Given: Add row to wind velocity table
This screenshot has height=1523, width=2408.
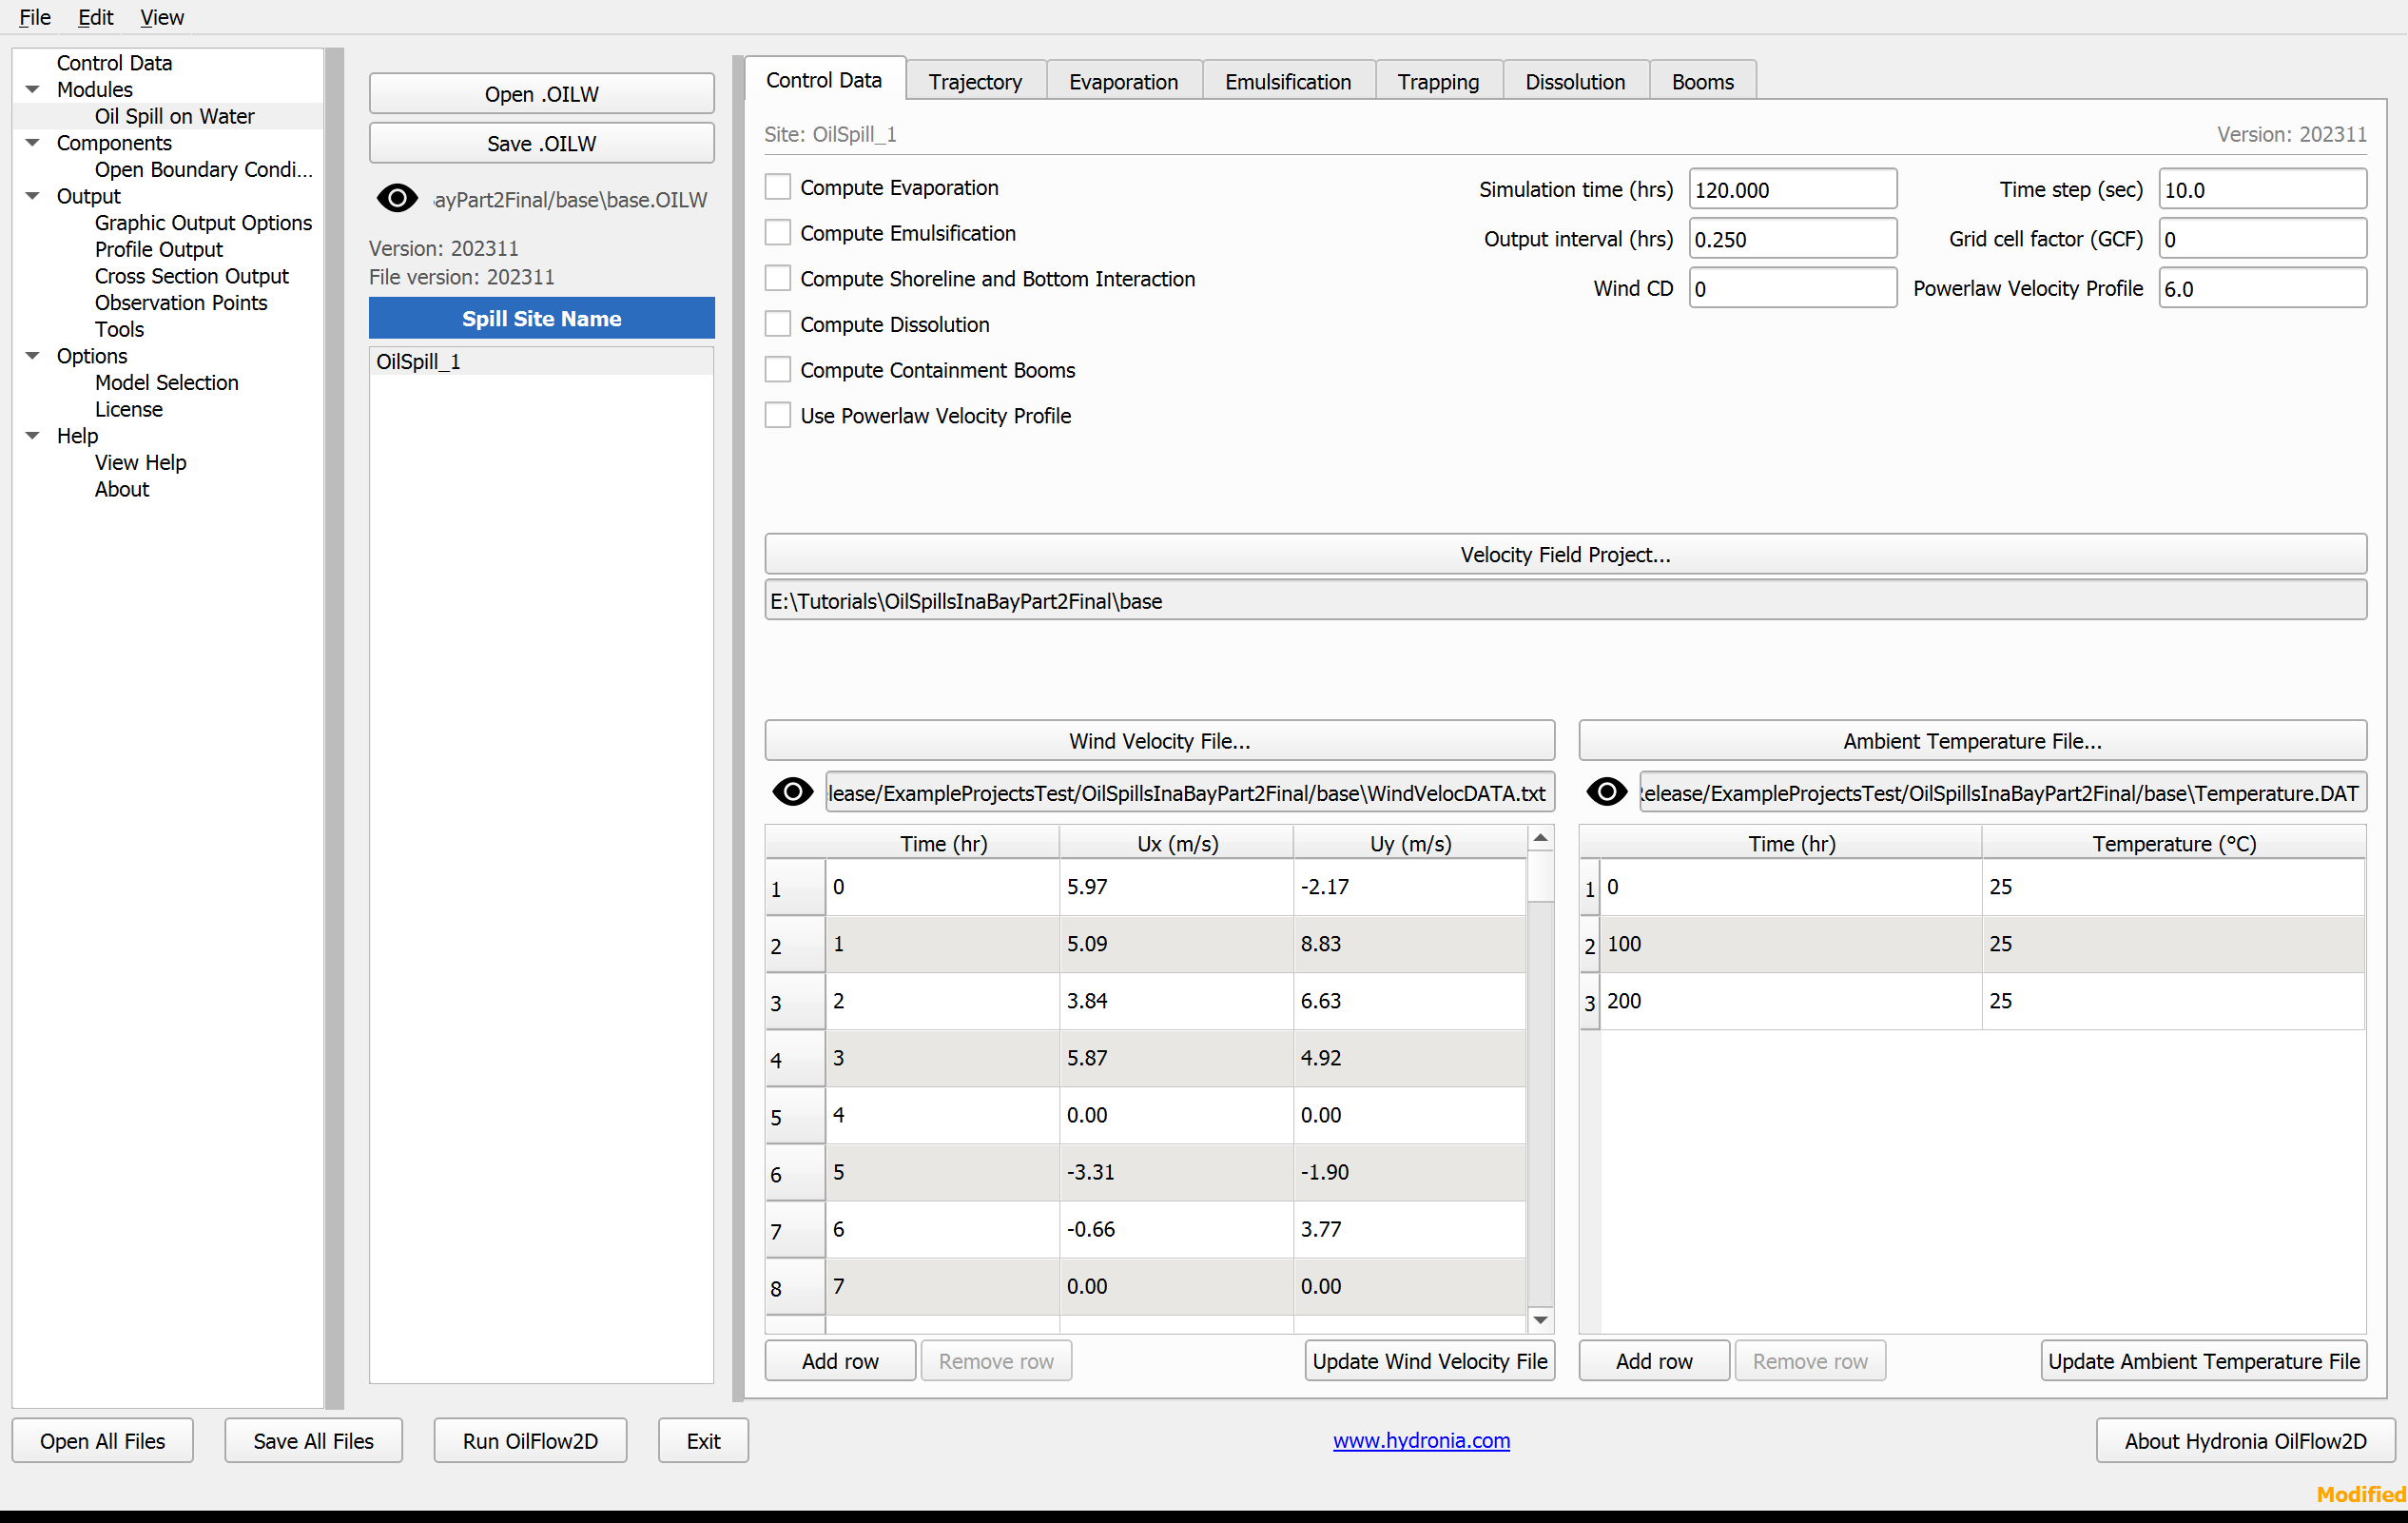Looking at the screenshot, I should tap(840, 1360).
